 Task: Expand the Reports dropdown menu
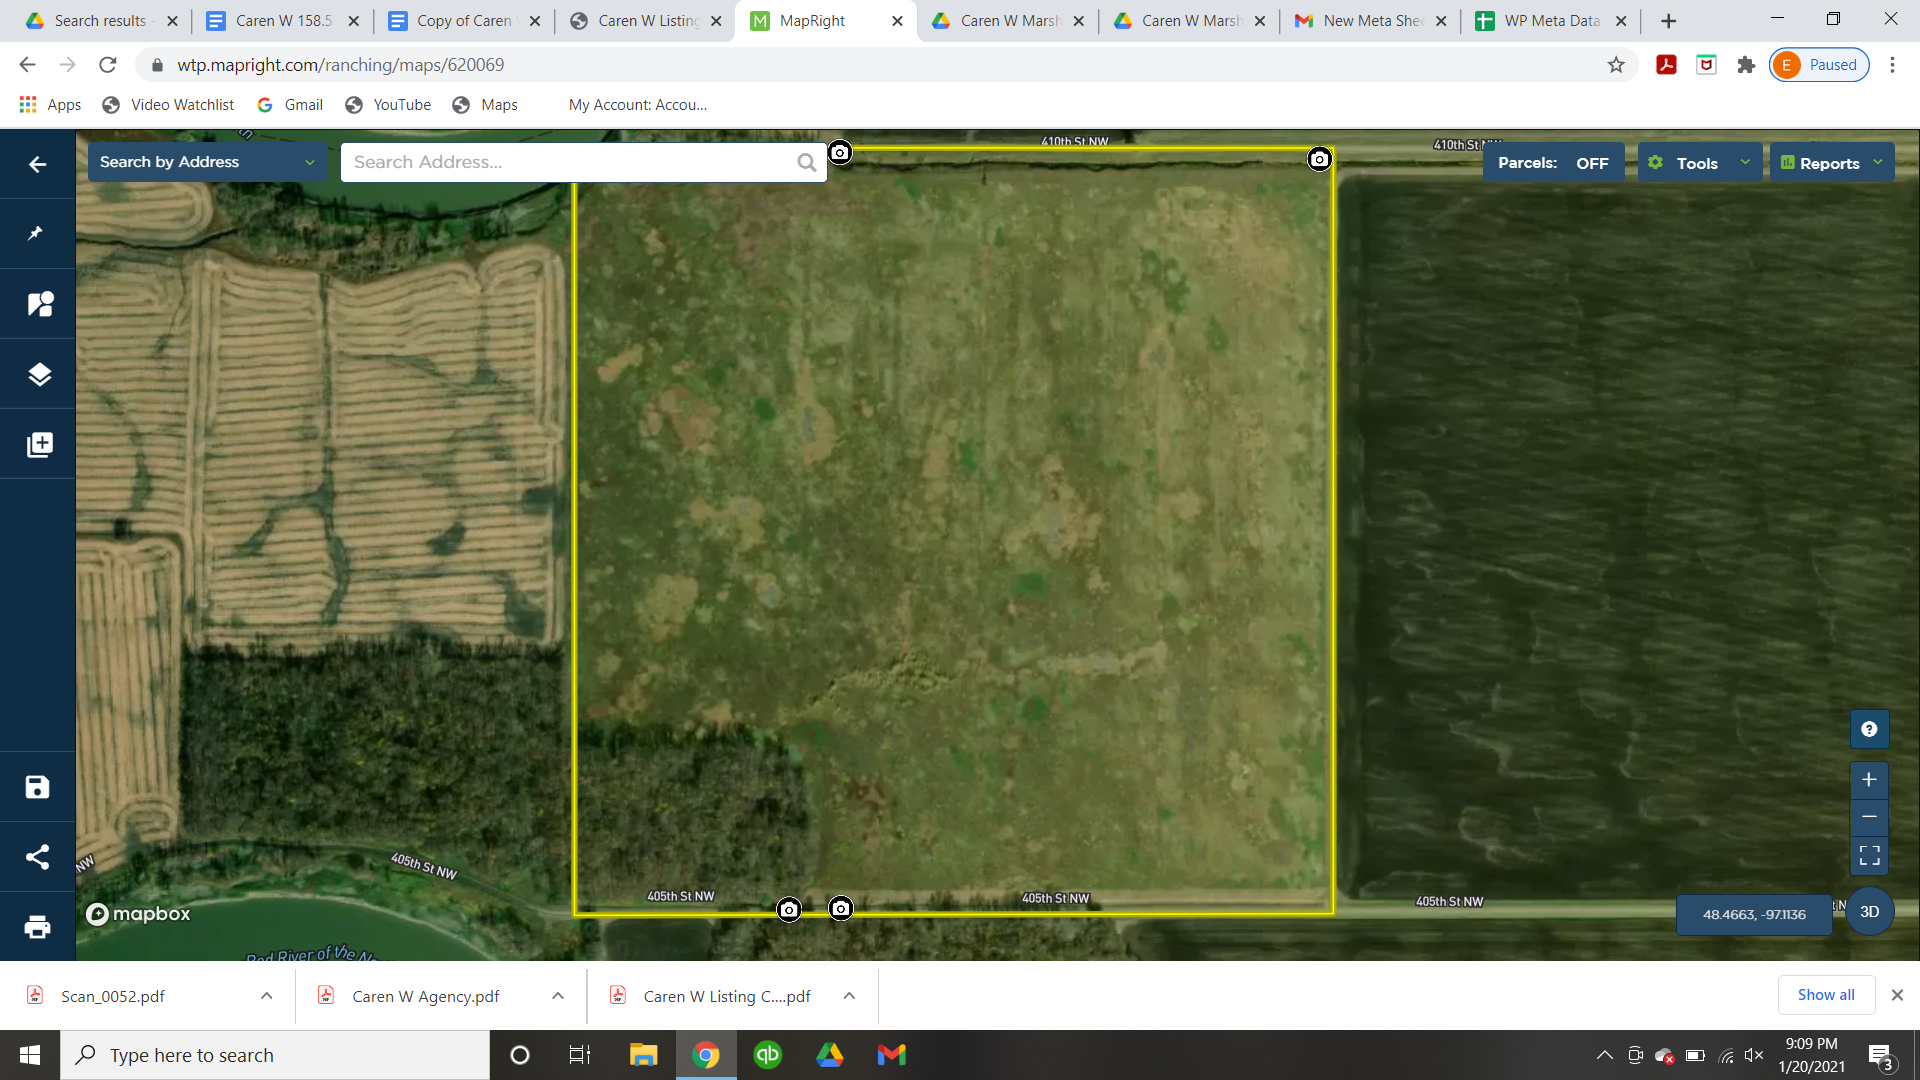point(1831,163)
